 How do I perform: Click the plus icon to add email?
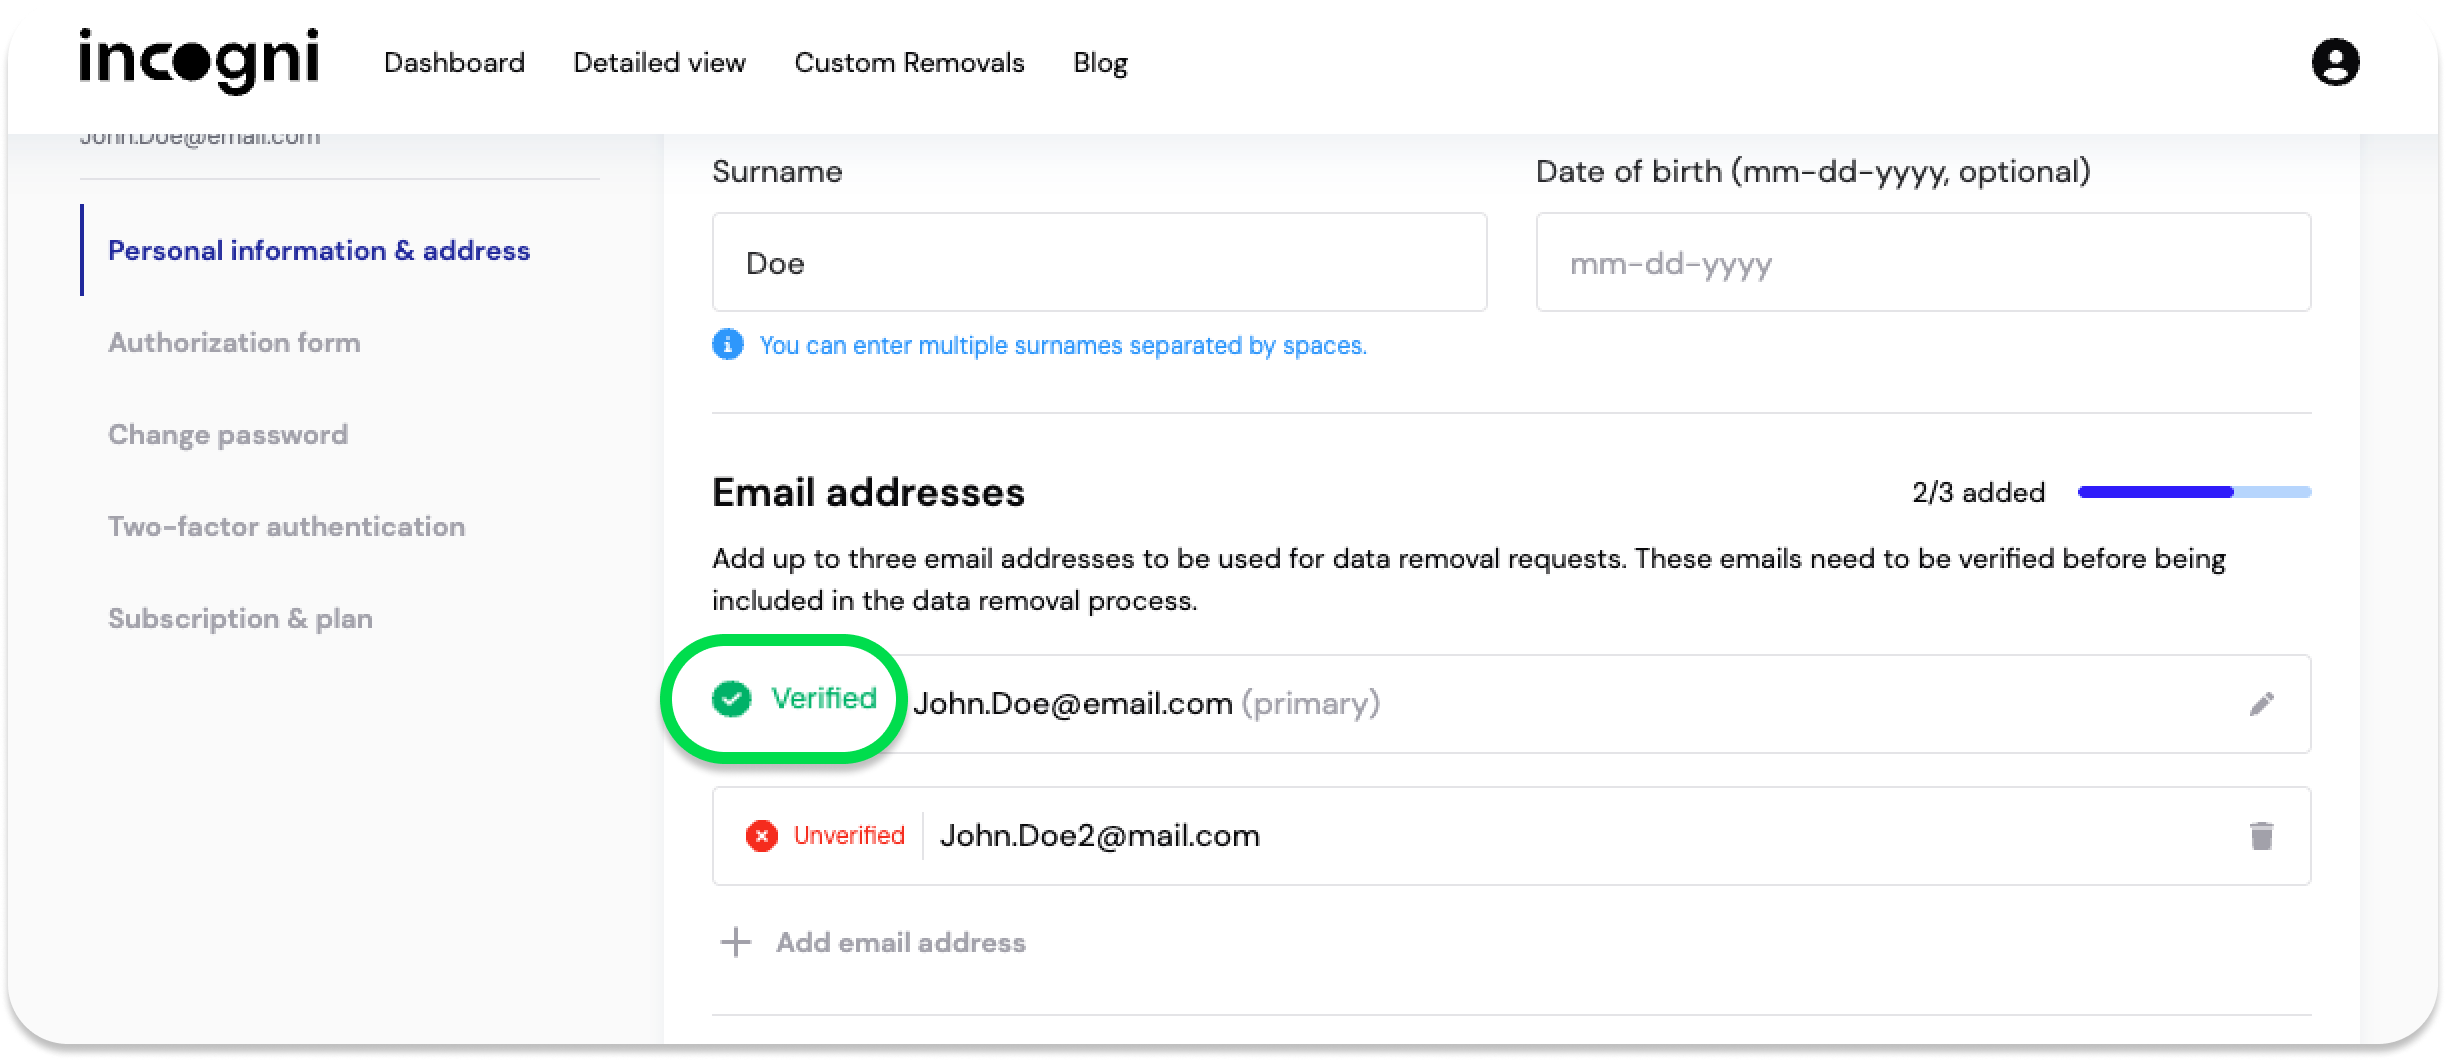pos(736,942)
